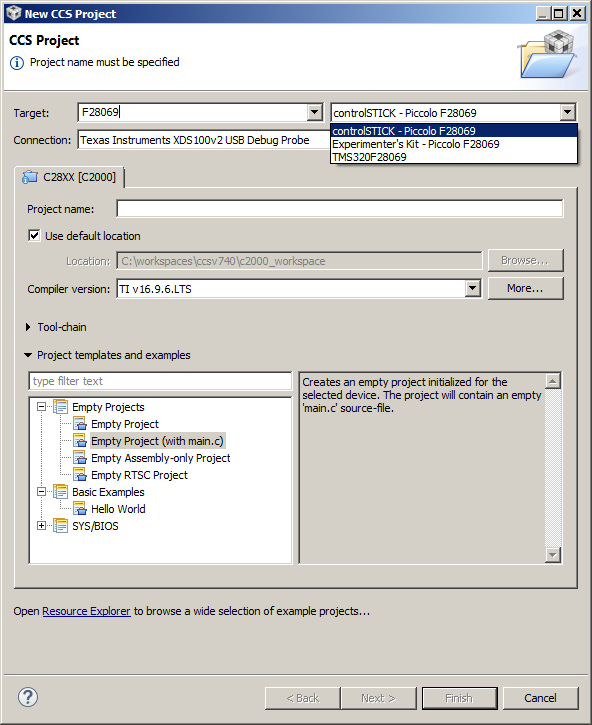
Task: Close the device dropdown via its arrow
Action: click(567, 112)
